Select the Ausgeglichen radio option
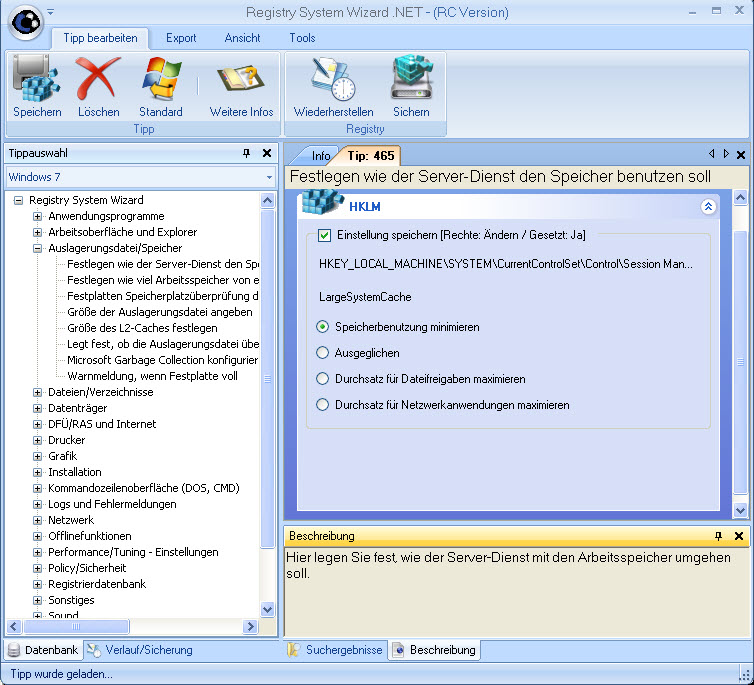The width and height of the screenshot is (754, 685). click(322, 353)
